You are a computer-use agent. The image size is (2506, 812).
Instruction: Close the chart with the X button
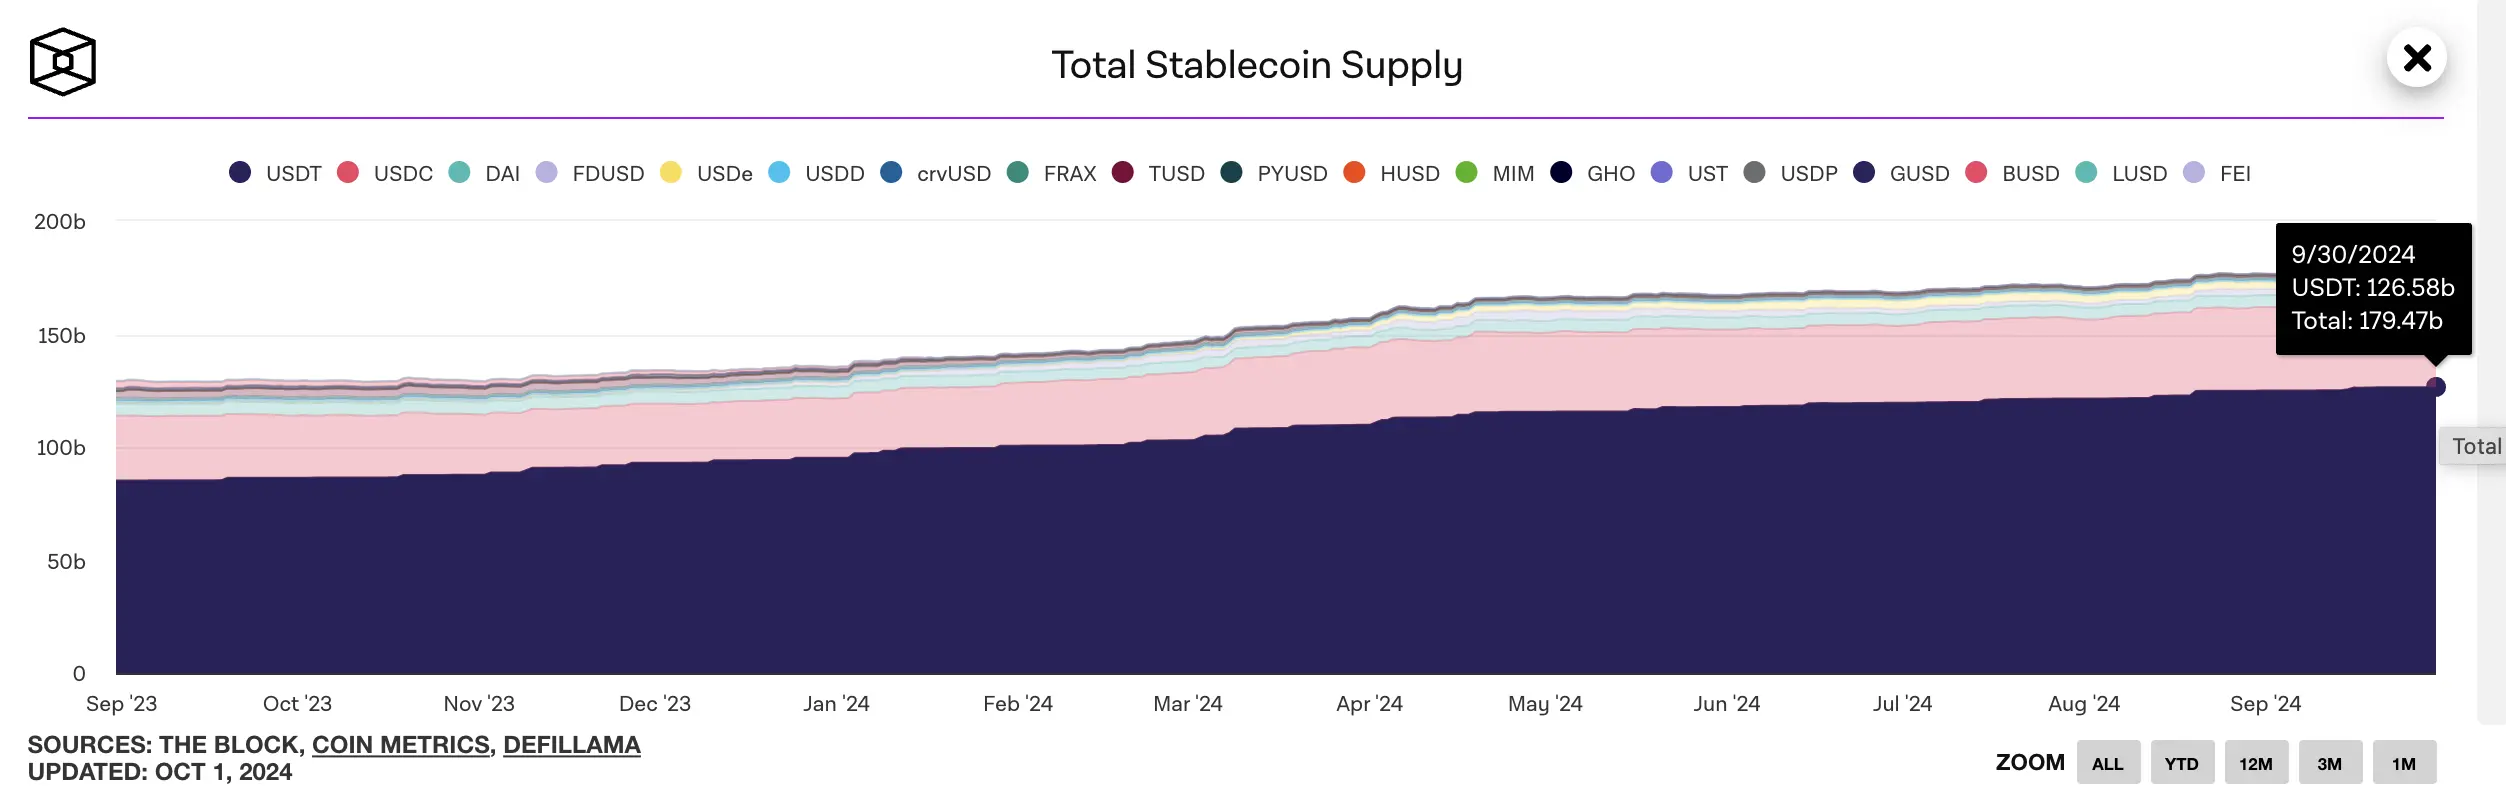(2416, 58)
